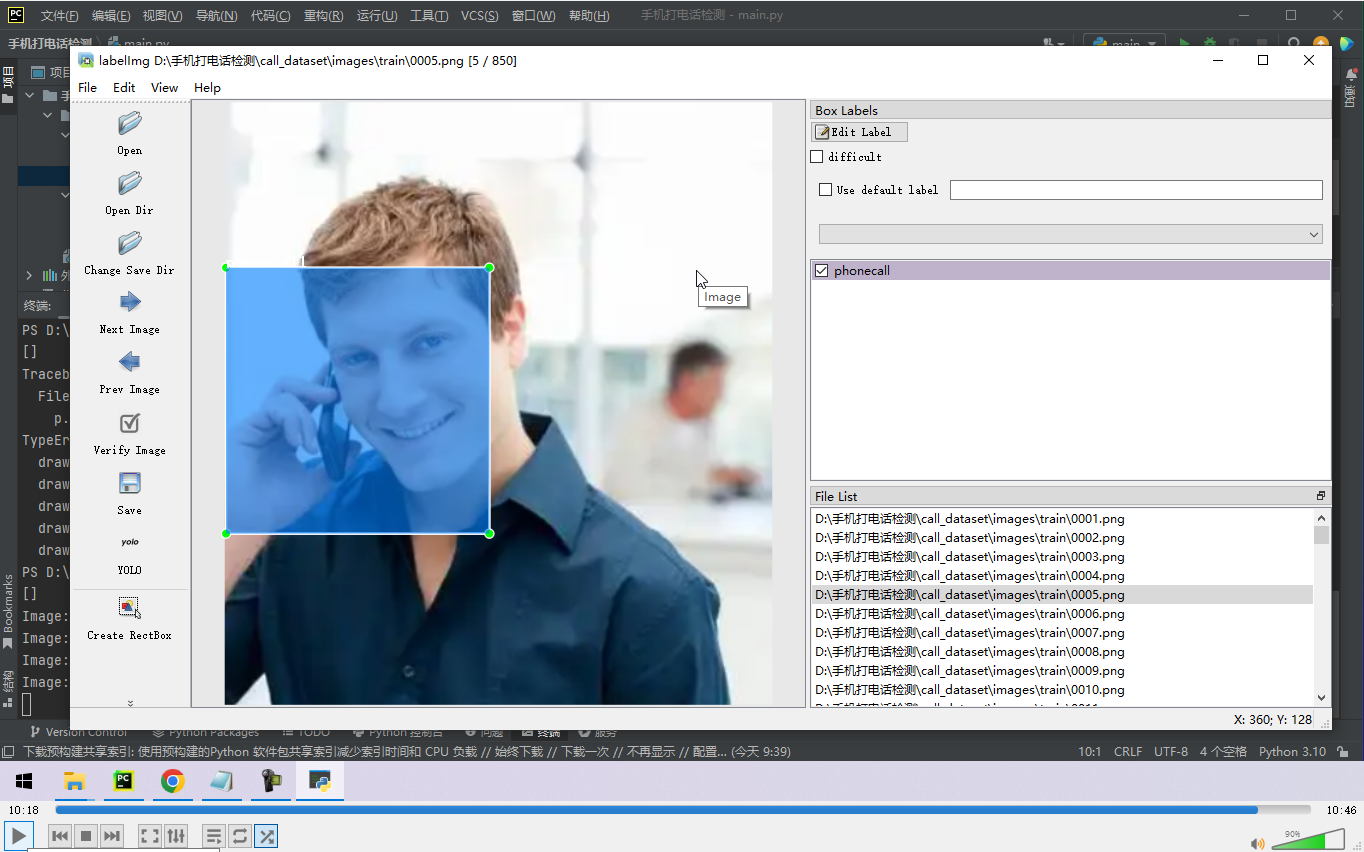
Task: Go to Next Image with the arrow icon
Action: (x=130, y=302)
